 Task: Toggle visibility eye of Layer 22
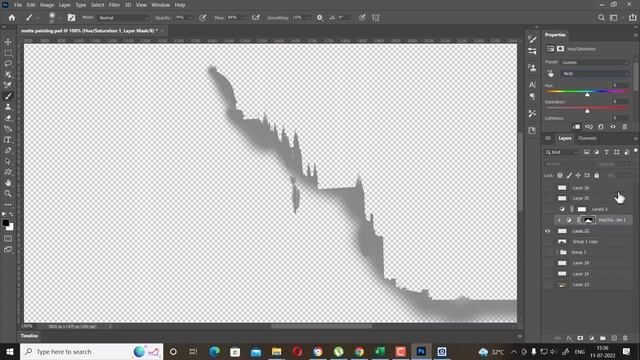548,231
